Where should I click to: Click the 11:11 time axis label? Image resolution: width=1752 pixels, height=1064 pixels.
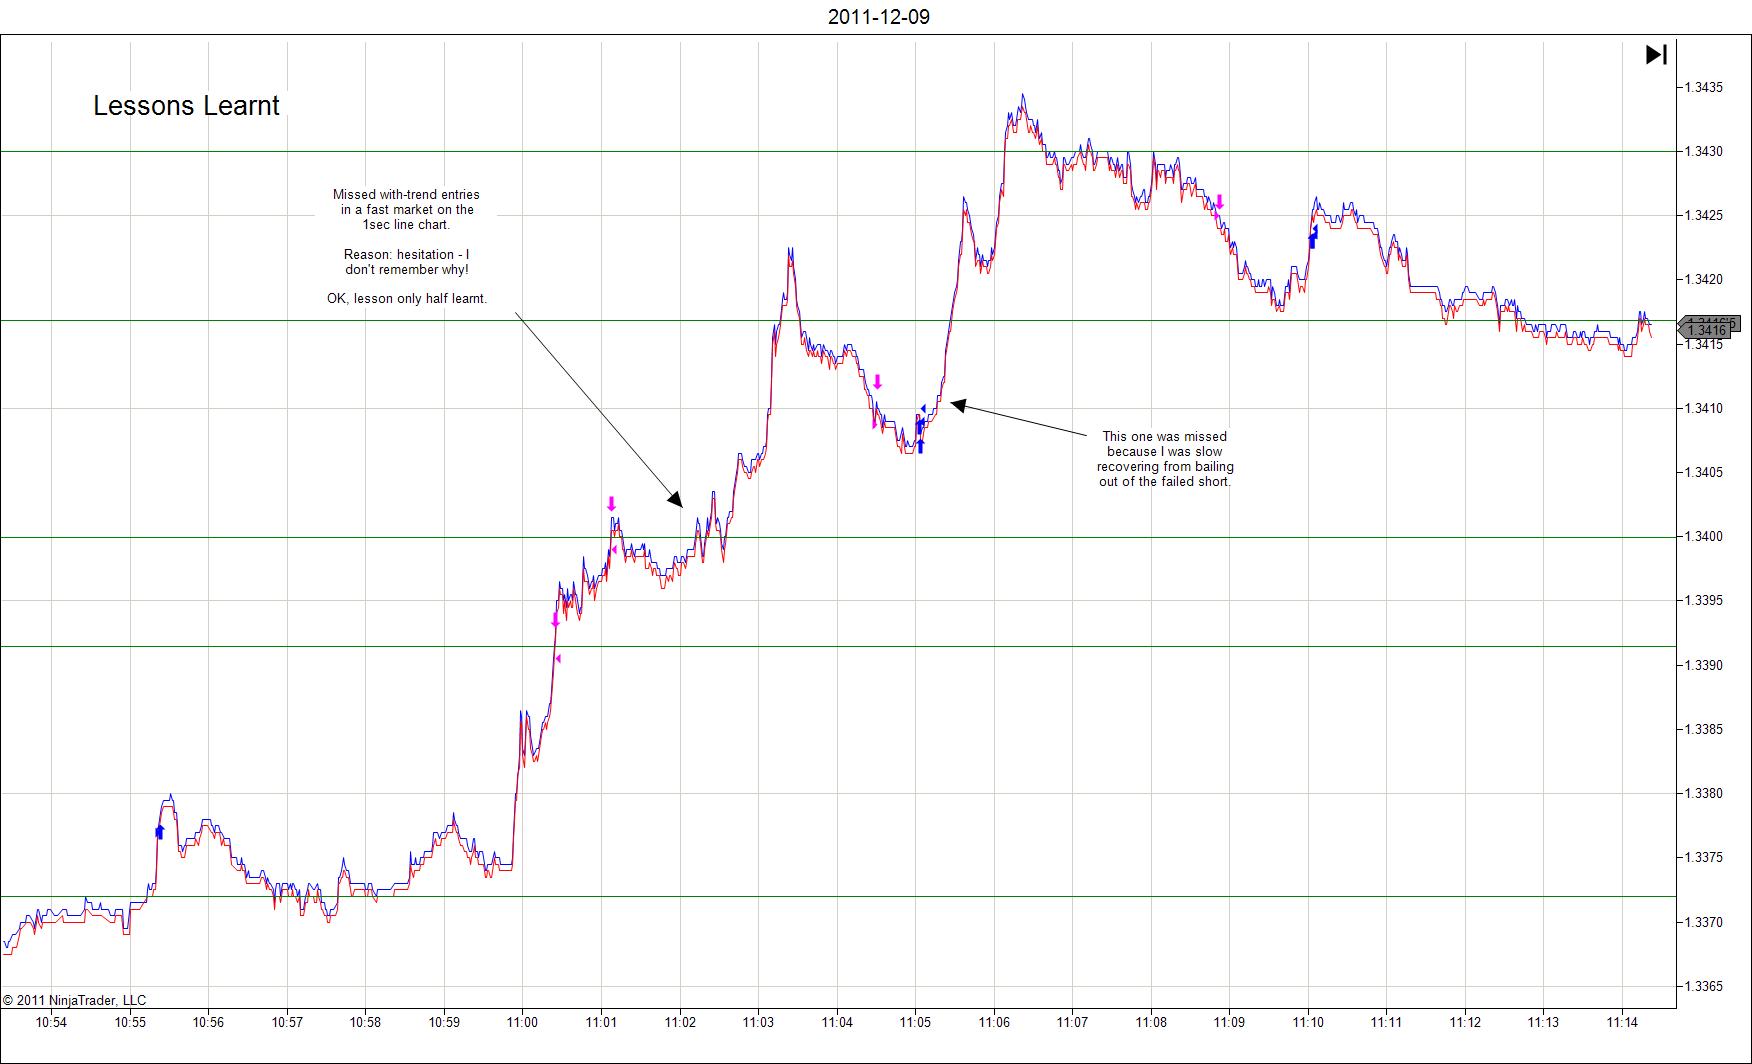[1386, 1023]
